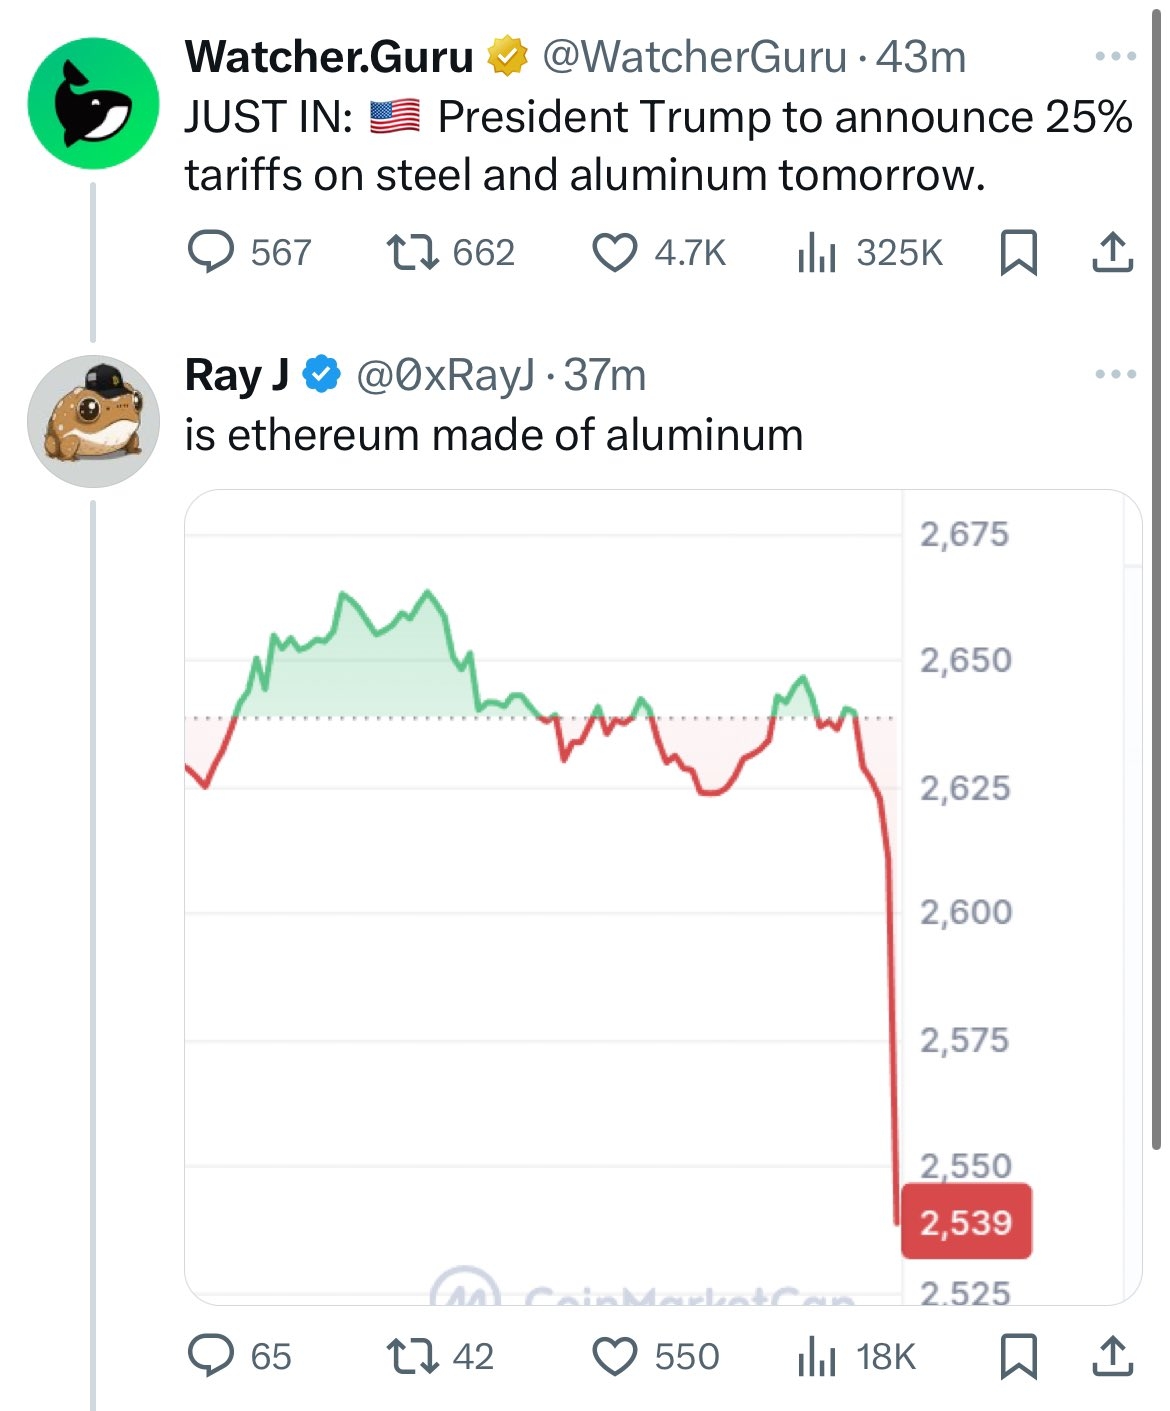
Task: Bookmark Ray J's tweet
Action: coord(1019,1358)
